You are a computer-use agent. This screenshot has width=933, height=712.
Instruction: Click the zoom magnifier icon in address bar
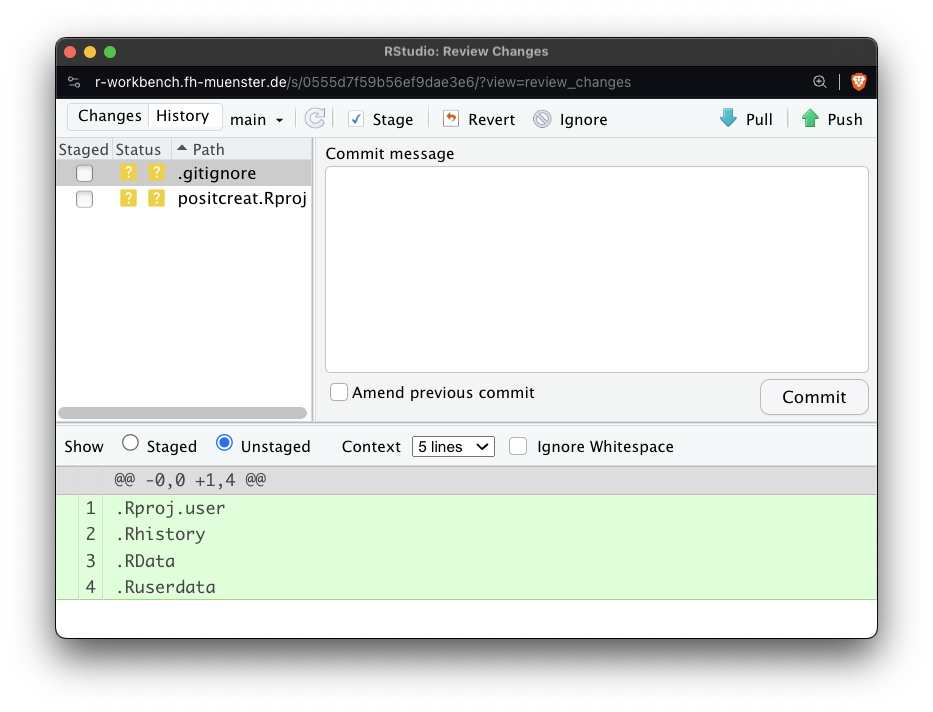[820, 82]
